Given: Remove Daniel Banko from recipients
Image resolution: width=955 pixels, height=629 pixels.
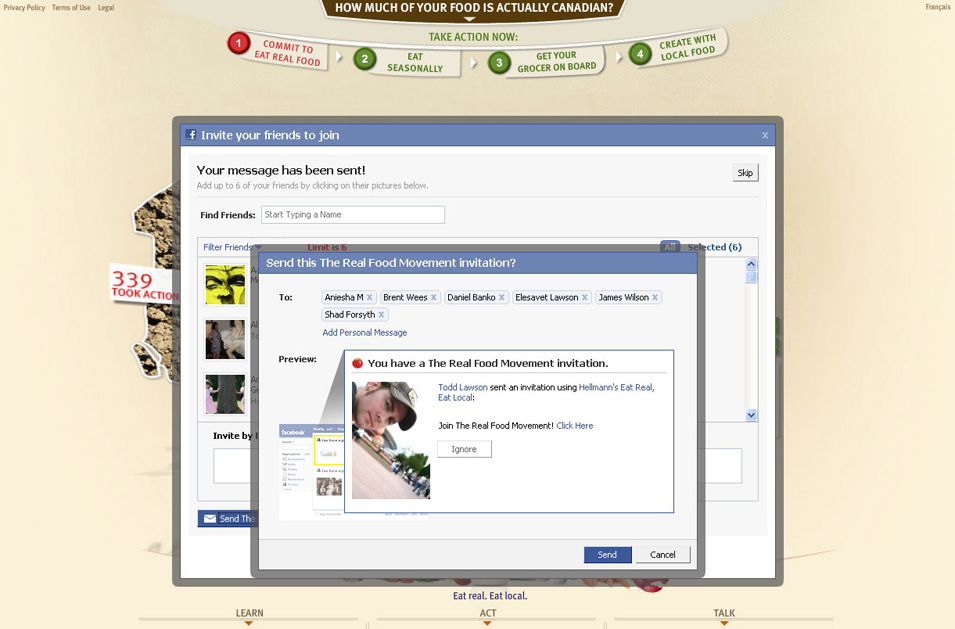Looking at the screenshot, I should click(502, 298).
